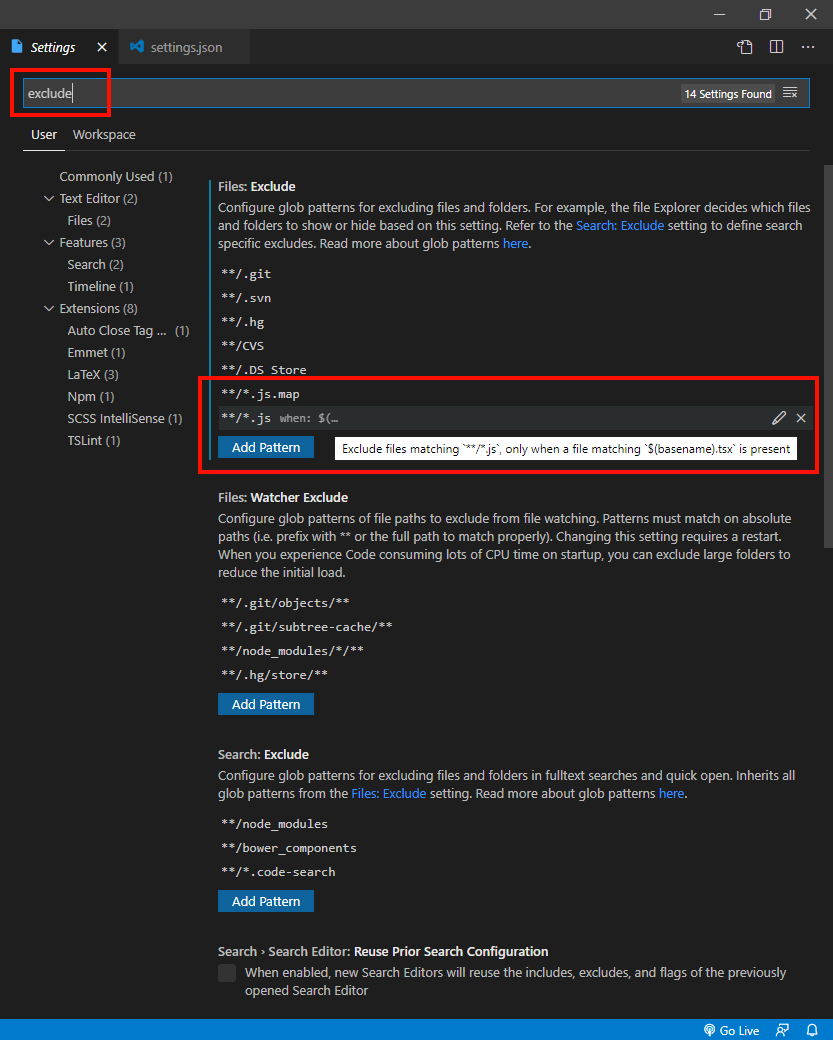Select Npm in the Extensions list

pos(86,396)
